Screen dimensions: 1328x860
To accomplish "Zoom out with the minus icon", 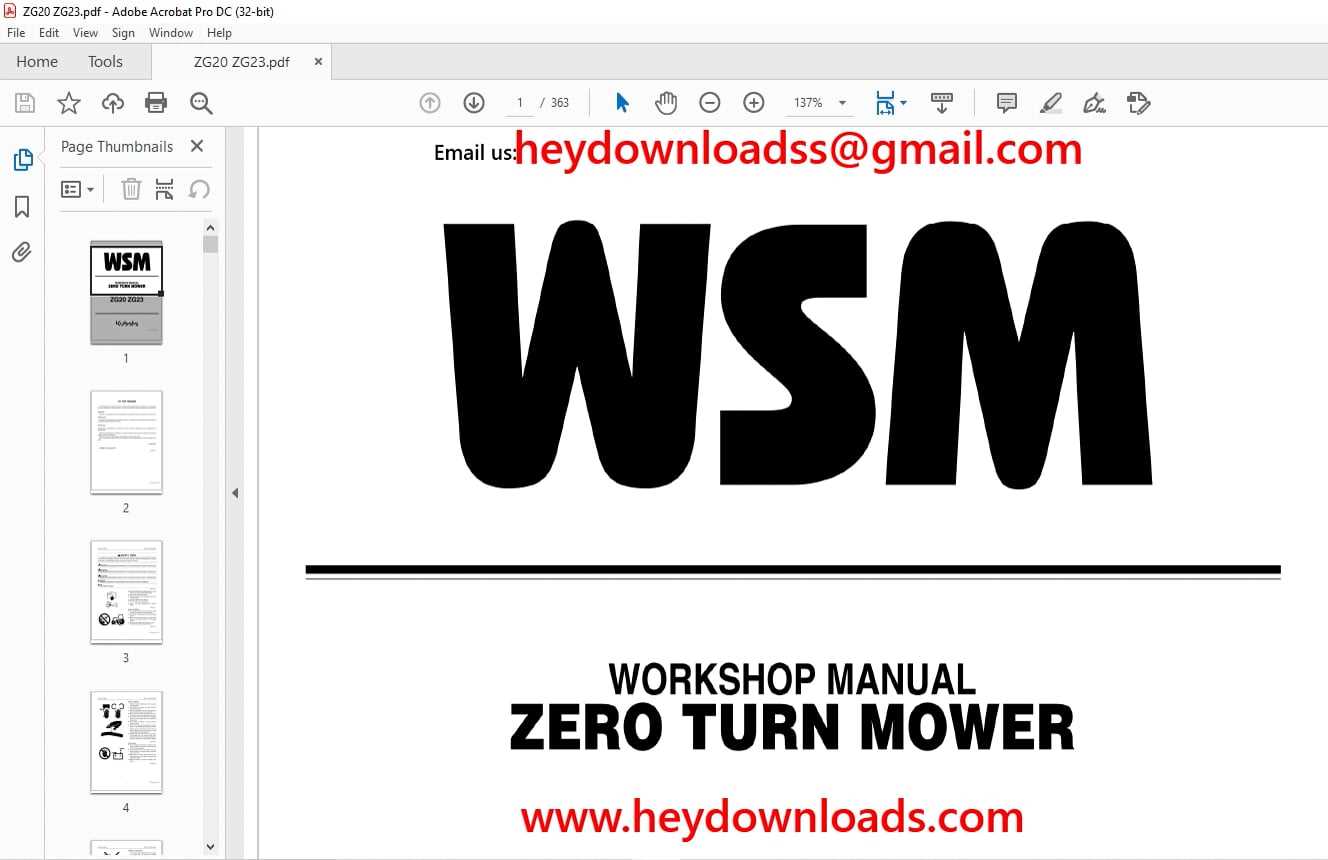I will [710, 103].
